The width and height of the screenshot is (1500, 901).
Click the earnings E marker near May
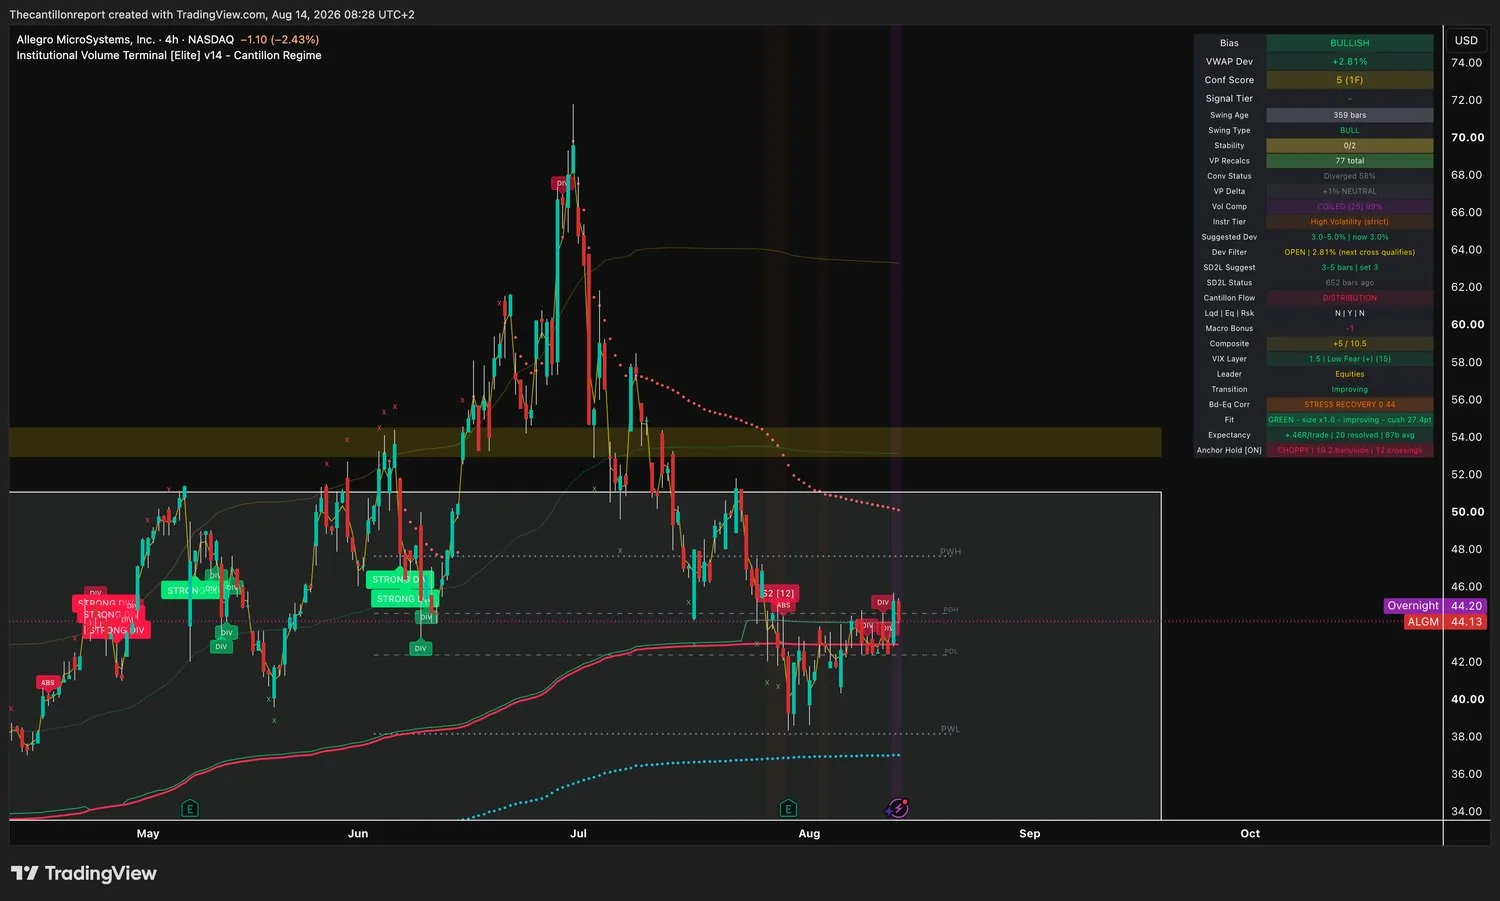[x=189, y=808]
